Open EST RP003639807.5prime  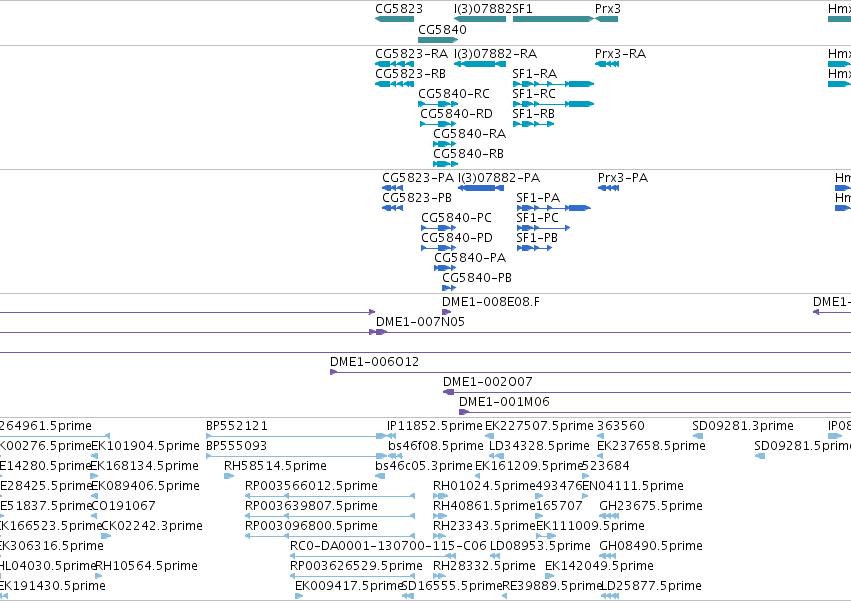pos(330,516)
